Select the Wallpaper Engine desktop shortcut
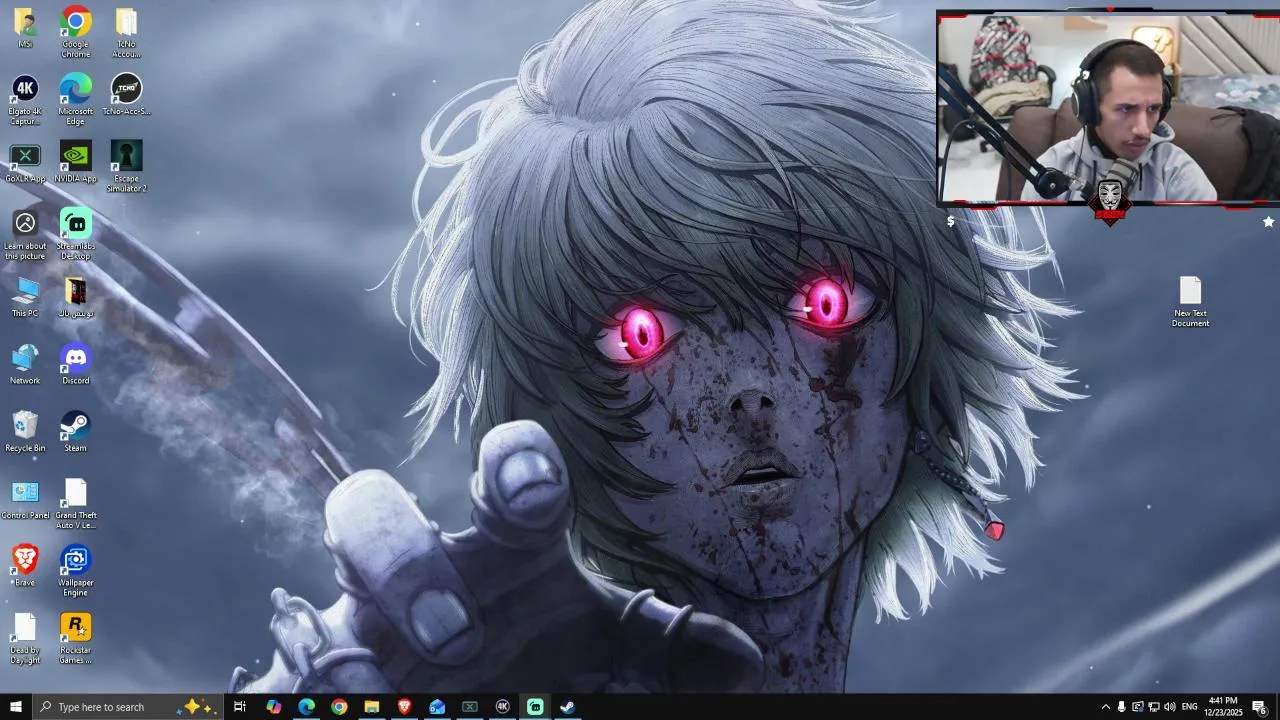The image size is (1280, 720). 75,570
